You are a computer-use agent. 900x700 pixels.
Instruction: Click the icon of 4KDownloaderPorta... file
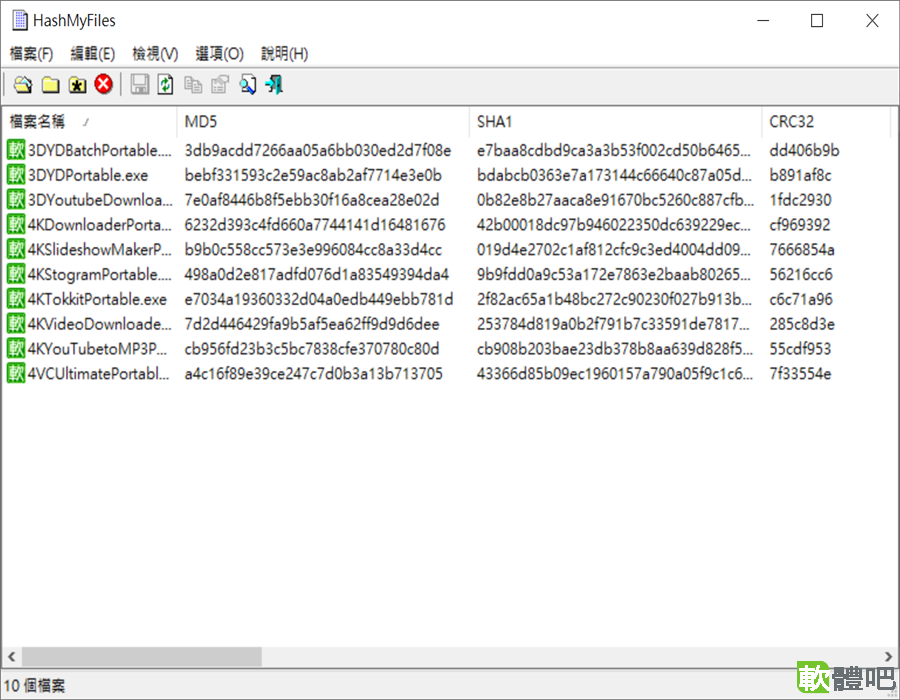(x=16, y=224)
